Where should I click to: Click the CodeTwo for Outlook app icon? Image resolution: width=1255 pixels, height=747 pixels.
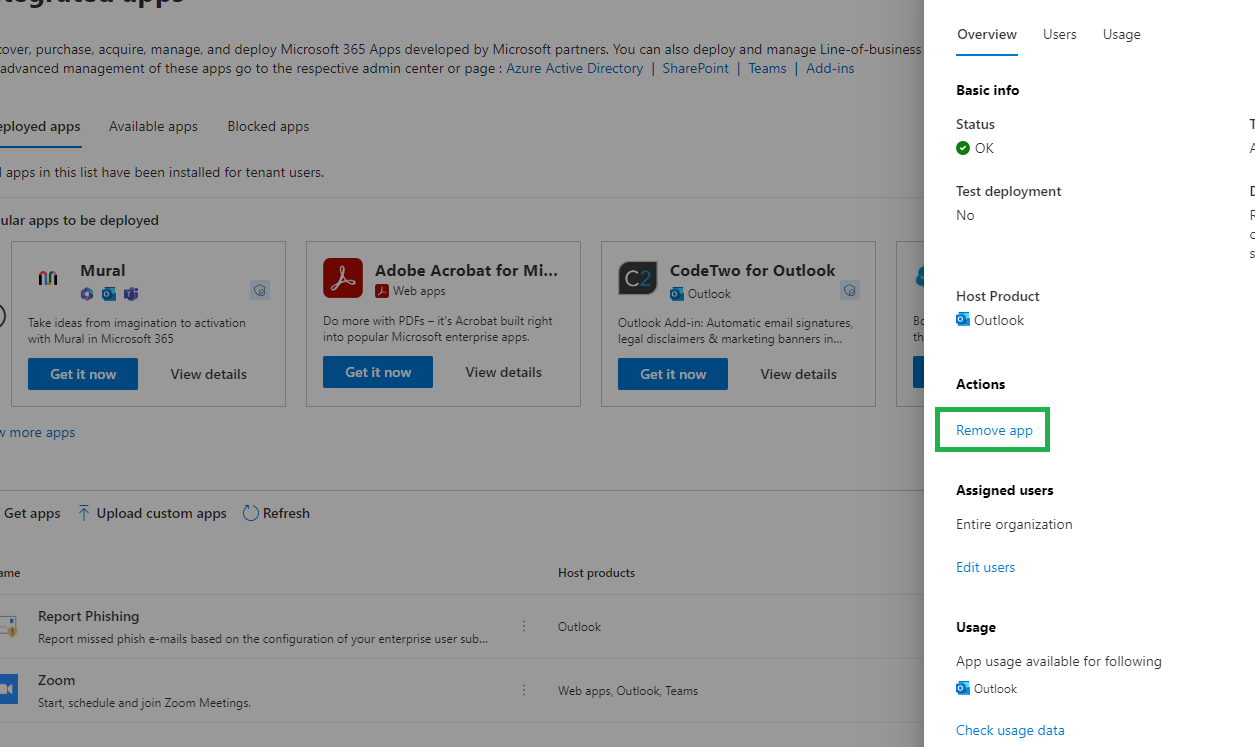tap(638, 277)
